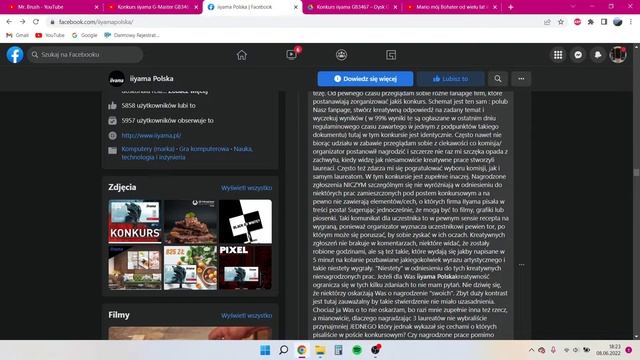Screen dimensions: 640x360
Task: Open the page three-dots options button
Action: [521, 79]
